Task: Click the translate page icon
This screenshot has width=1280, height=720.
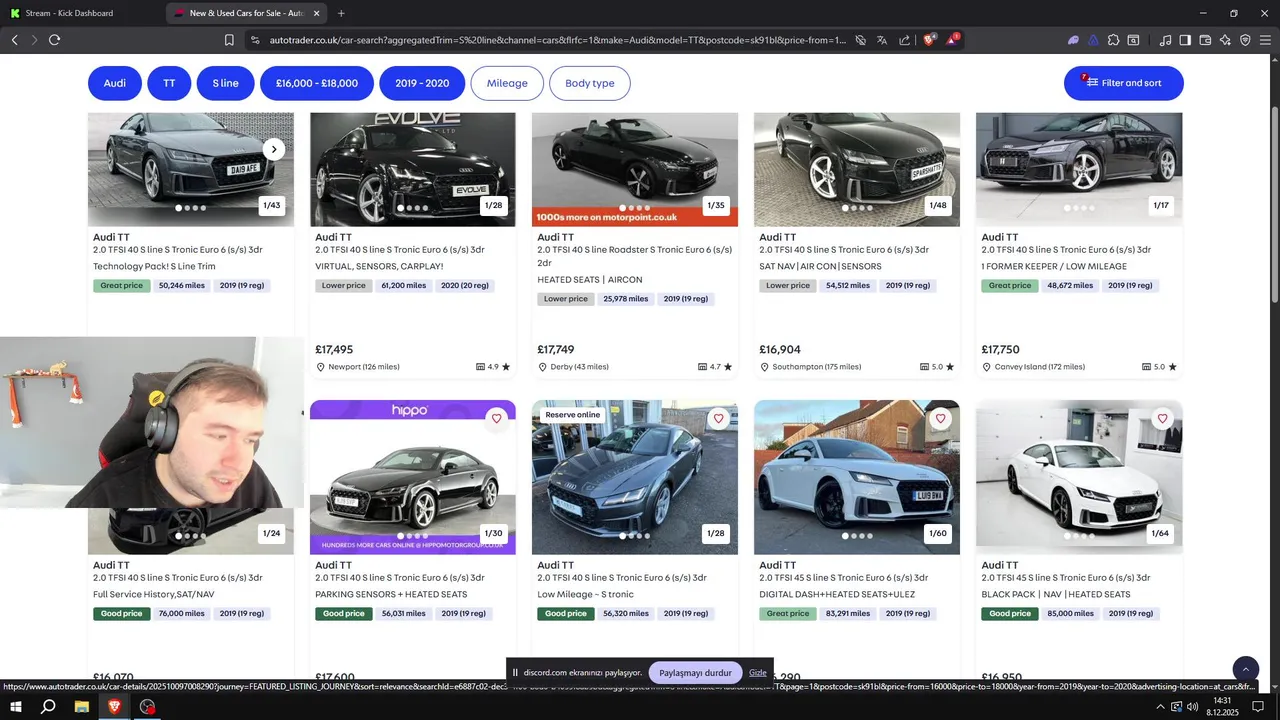Action: (882, 40)
